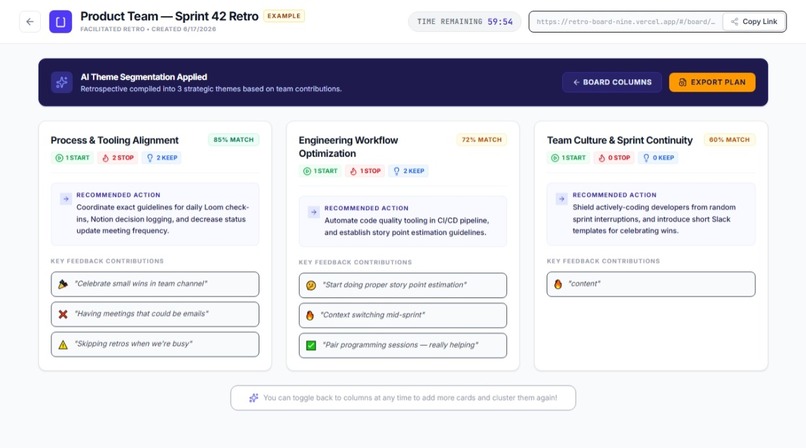
Task: Click the 72% MATCH badge
Action: coord(482,140)
